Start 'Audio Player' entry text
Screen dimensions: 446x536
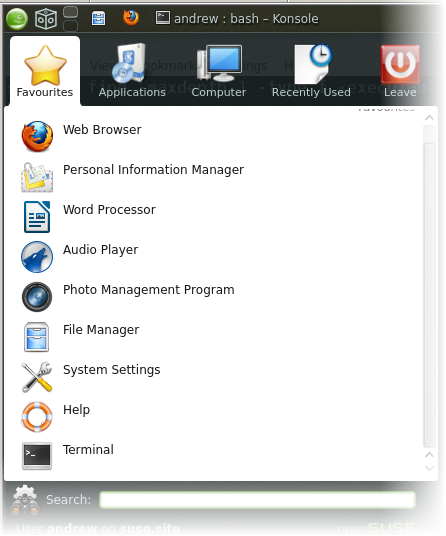click(100, 250)
